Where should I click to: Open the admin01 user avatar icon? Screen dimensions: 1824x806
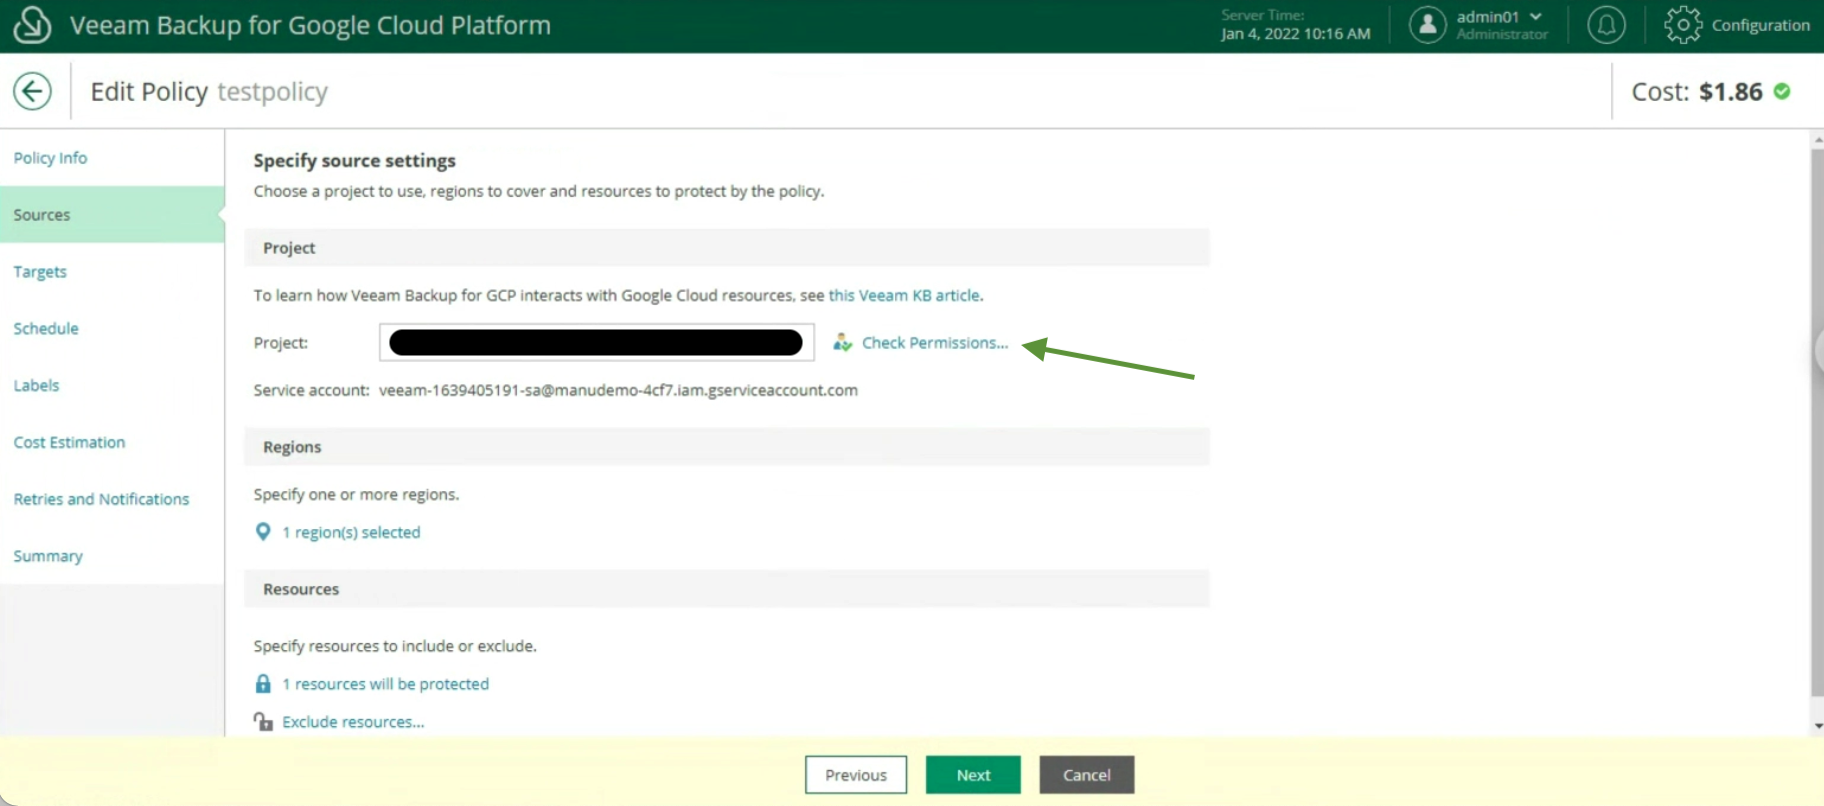1427,25
